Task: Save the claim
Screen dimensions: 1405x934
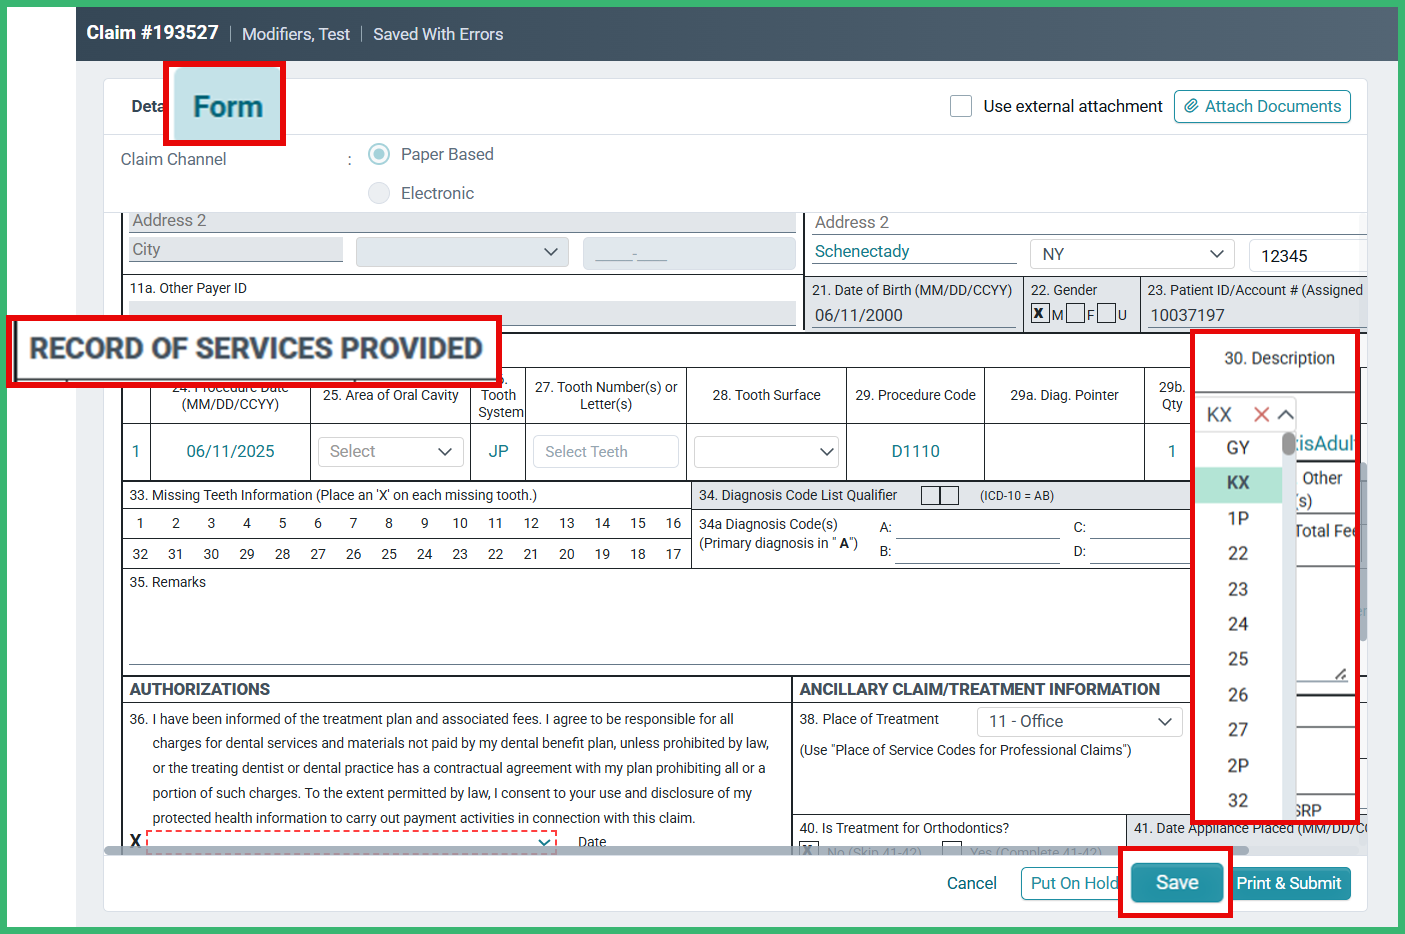Action: pyautogui.click(x=1175, y=883)
